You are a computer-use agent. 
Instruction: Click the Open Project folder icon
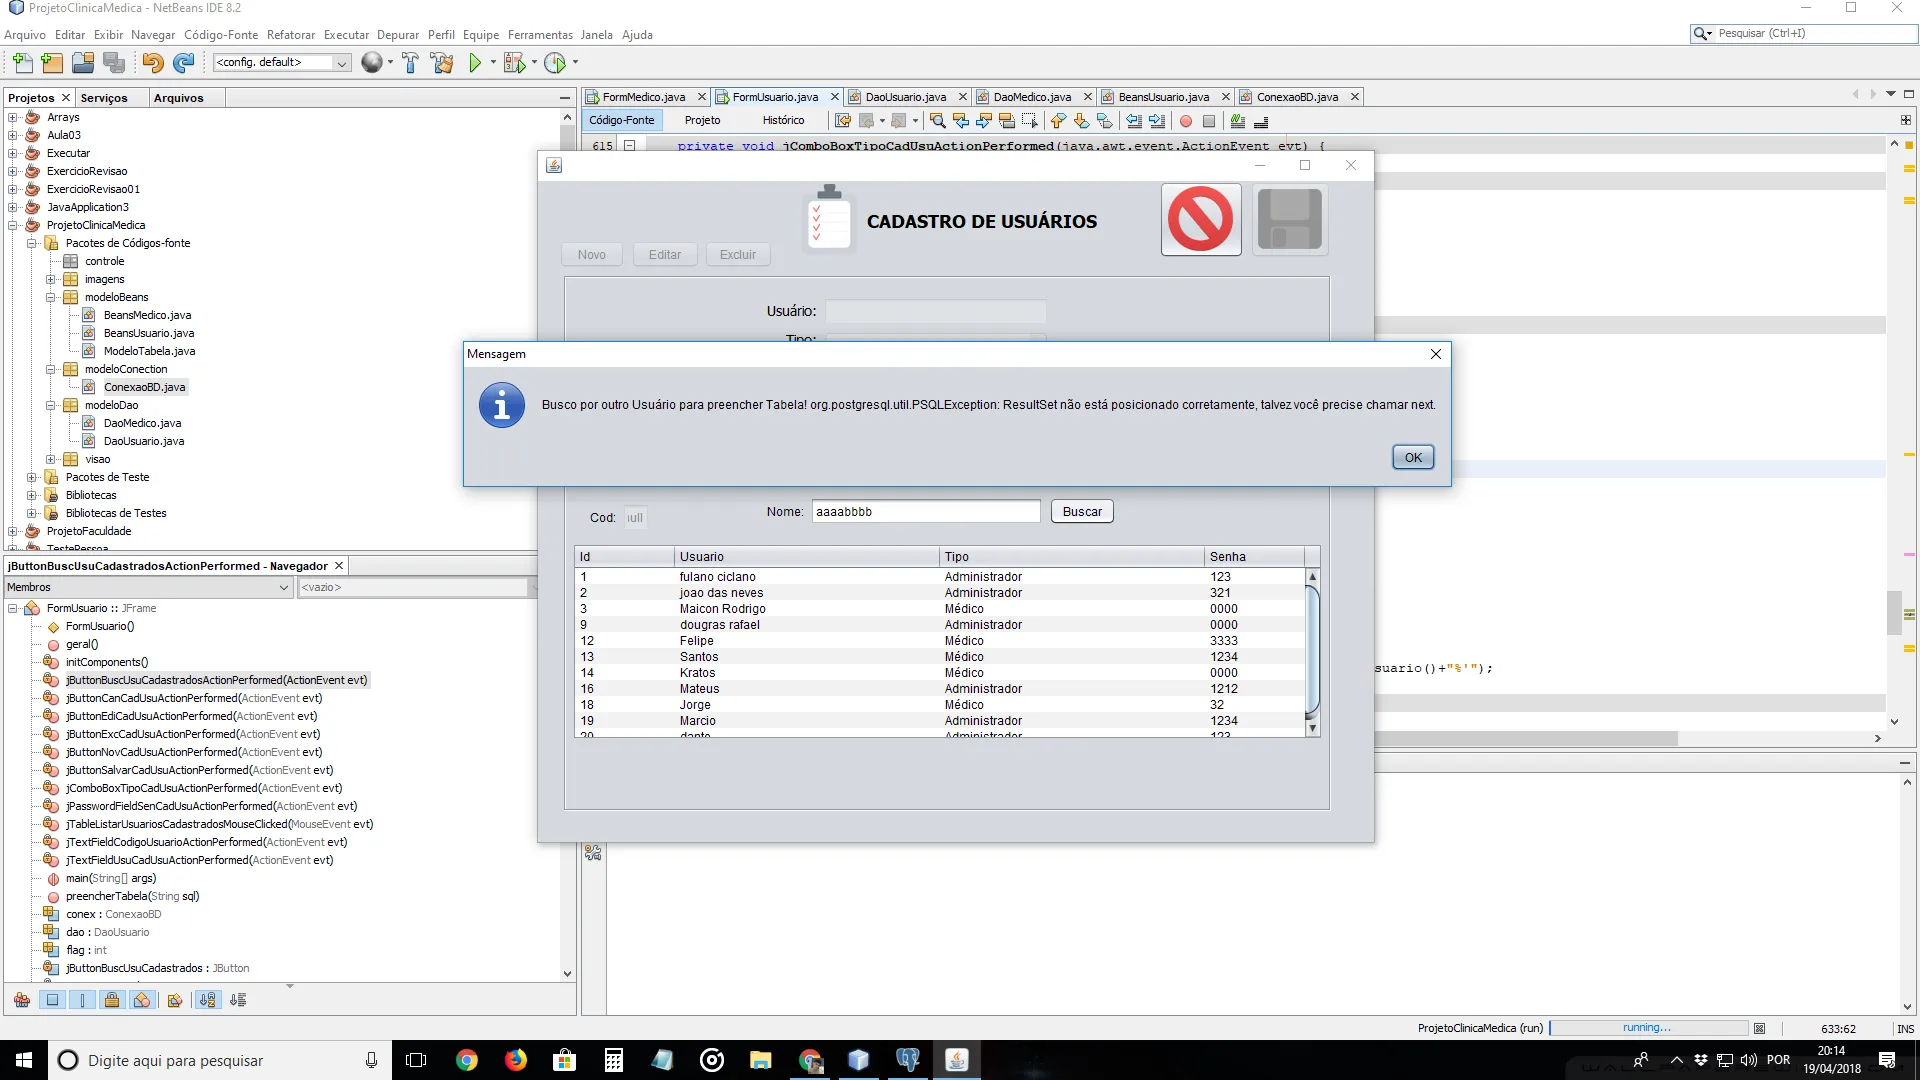(x=83, y=63)
